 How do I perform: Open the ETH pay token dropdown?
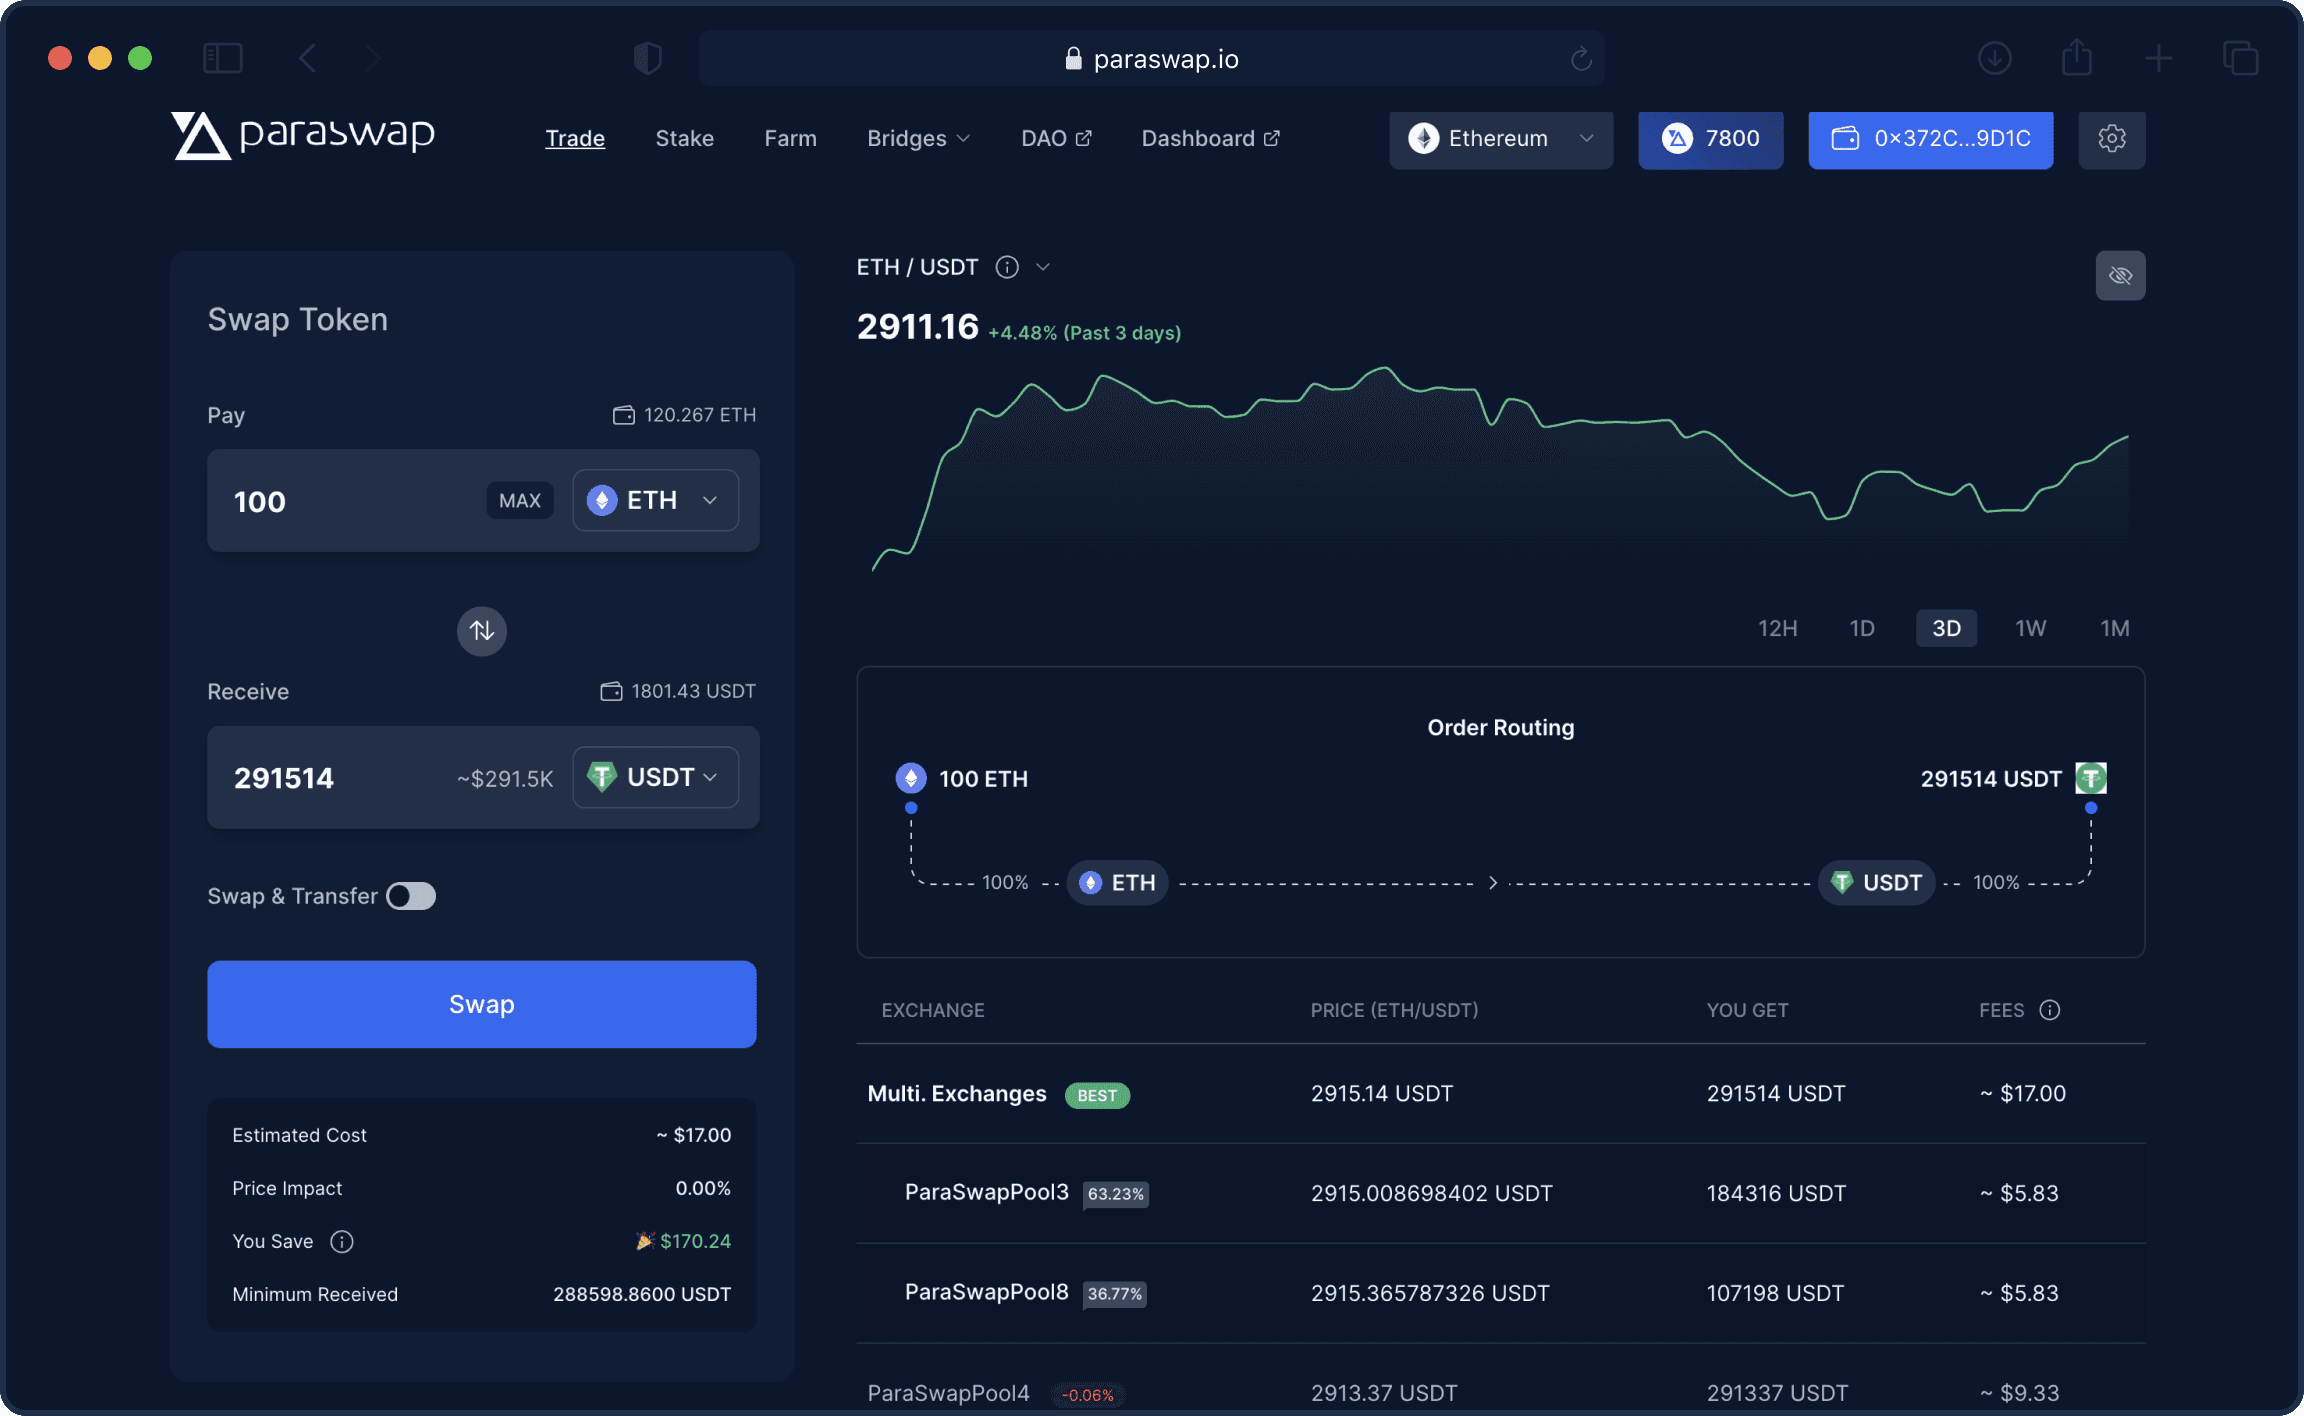tap(655, 500)
